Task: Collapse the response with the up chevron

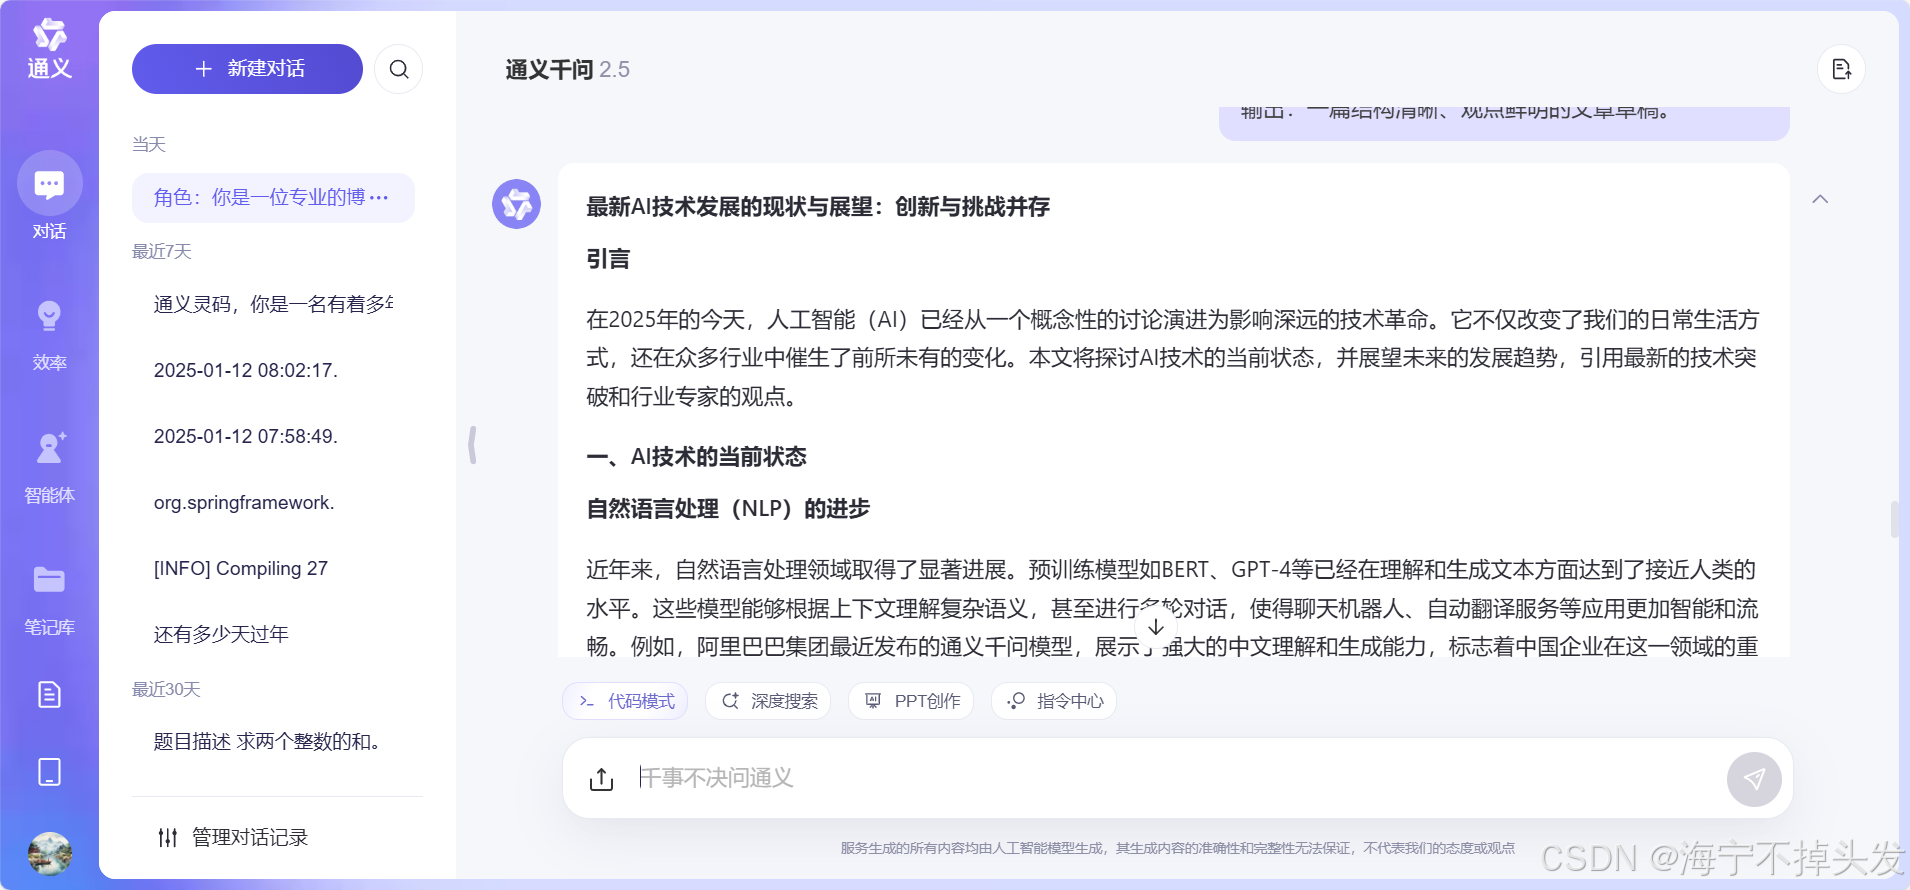Action: tap(1820, 199)
